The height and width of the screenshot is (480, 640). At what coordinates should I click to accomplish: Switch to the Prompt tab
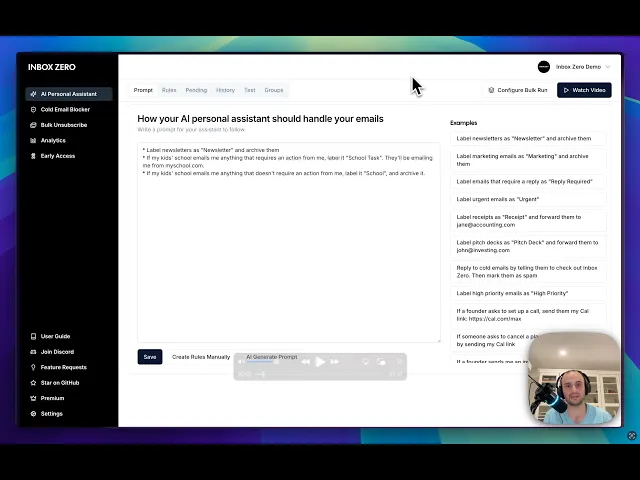tap(143, 90)
